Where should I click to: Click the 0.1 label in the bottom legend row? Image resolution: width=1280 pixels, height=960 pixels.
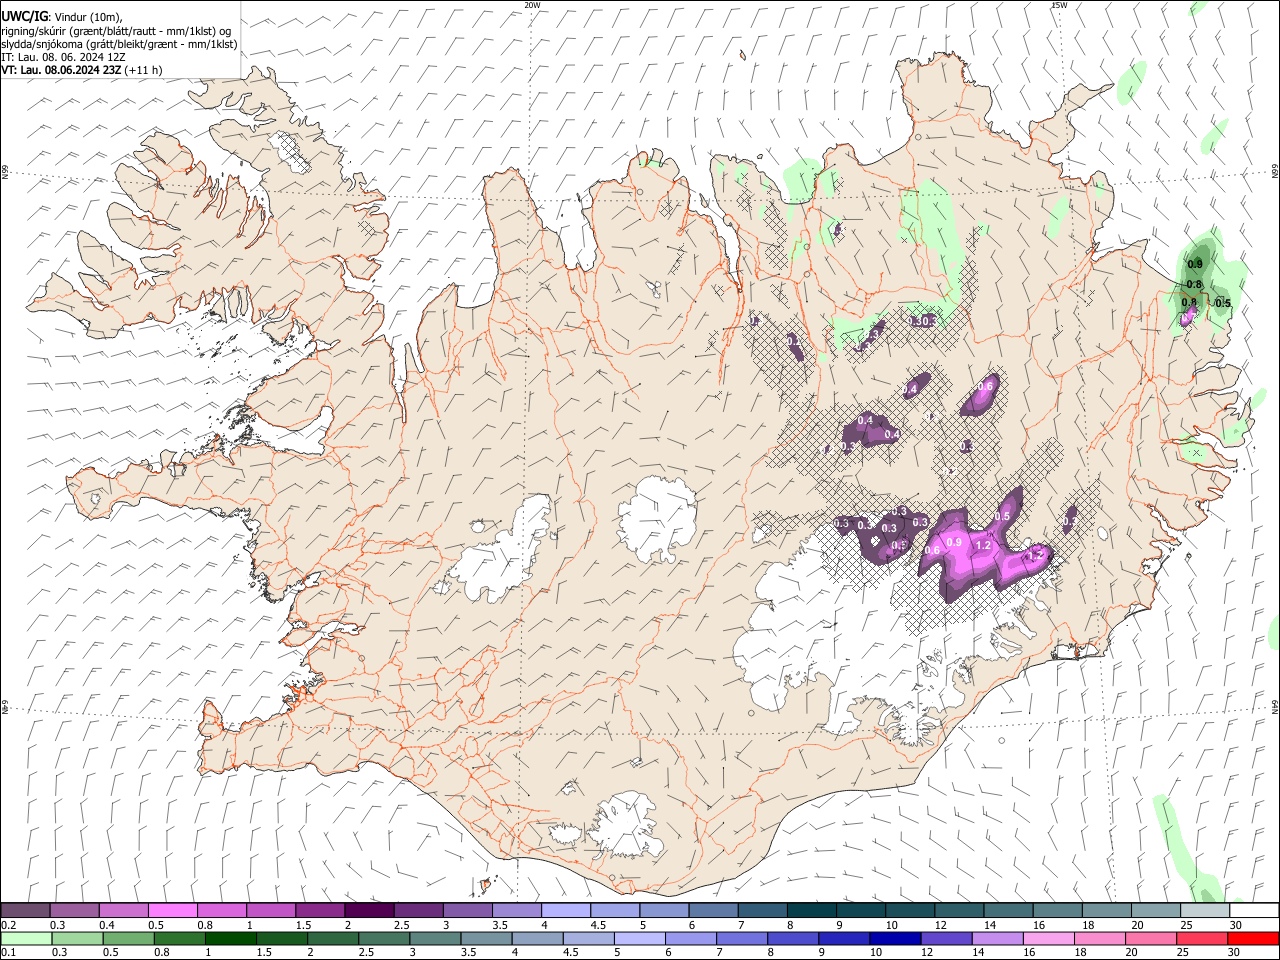[x=8, y=953]
